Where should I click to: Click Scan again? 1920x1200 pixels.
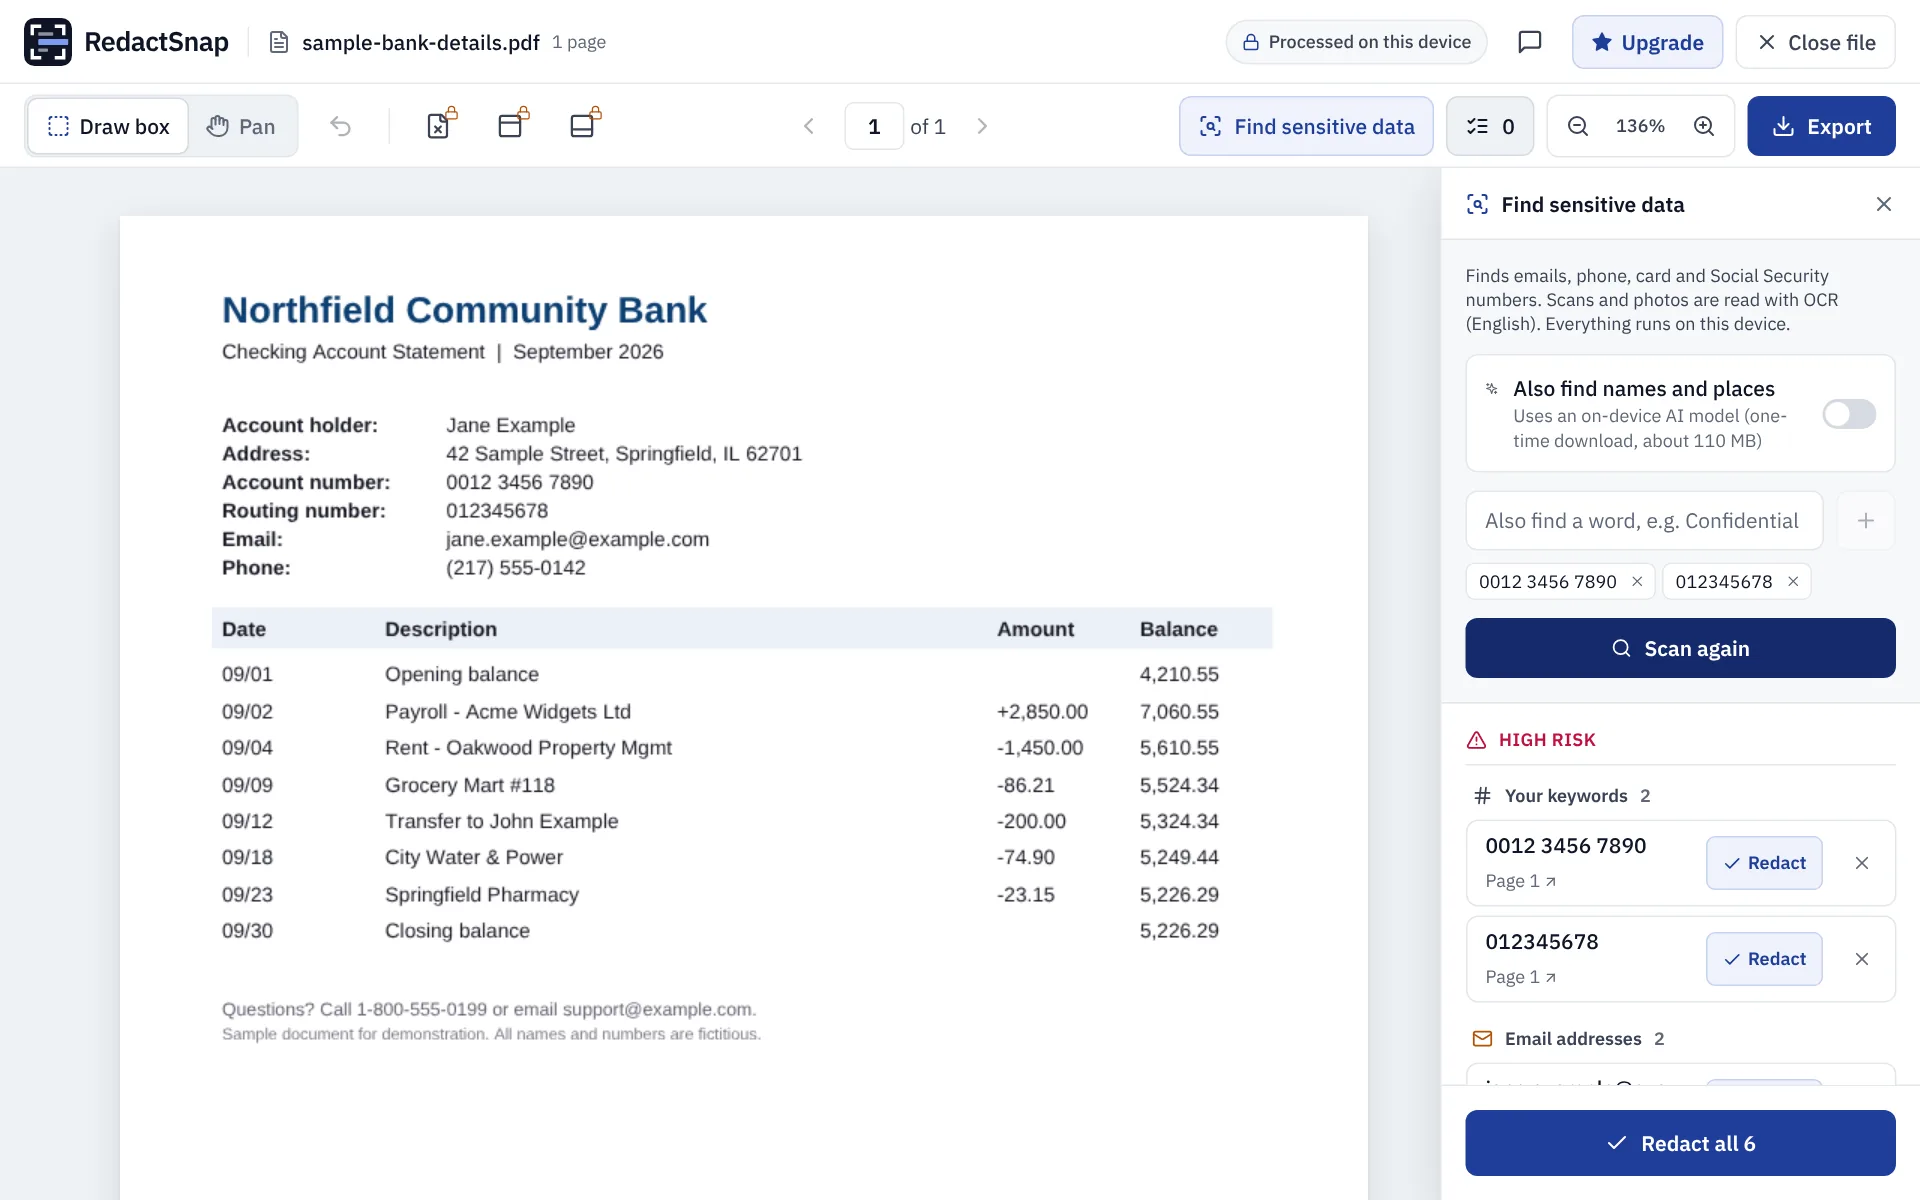click(x=1680, y=648)
